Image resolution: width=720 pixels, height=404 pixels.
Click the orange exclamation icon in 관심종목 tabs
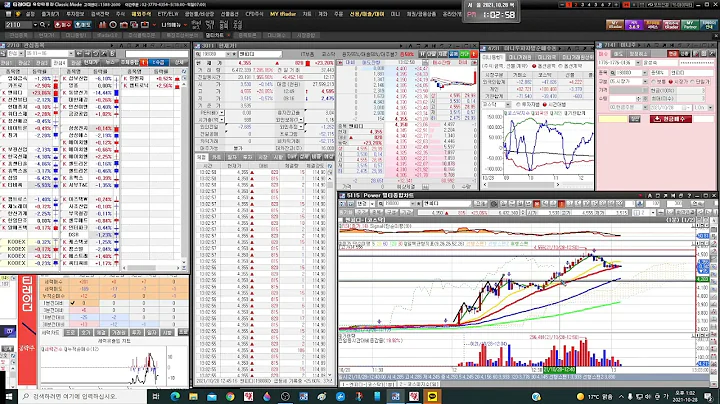pos(144,62)
